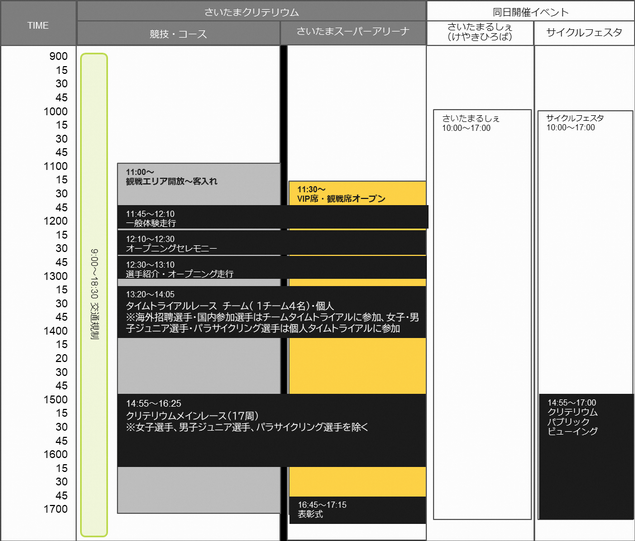This screenshot has width=635, height=541.
Task: Click the 14:55～17:00 パブリックビューイング block
Action: click(x=584, y=455)
